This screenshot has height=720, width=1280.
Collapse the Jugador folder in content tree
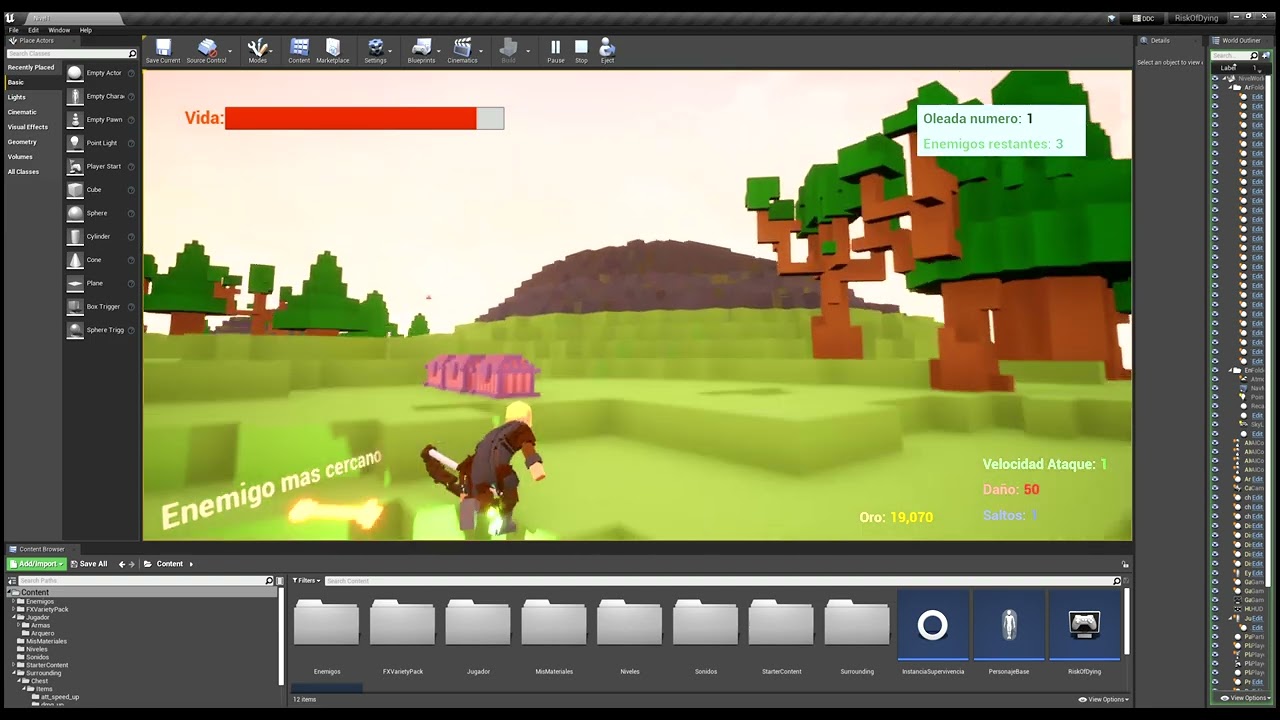[x=15, y=617]
